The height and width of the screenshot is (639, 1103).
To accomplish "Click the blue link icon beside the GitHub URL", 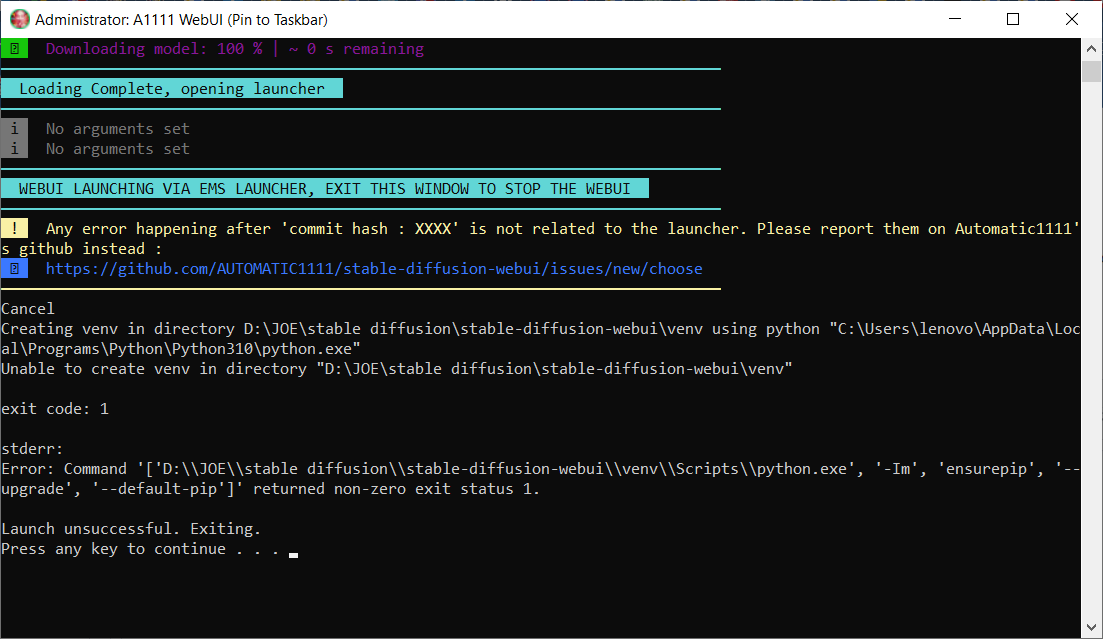I will point(14,268).
